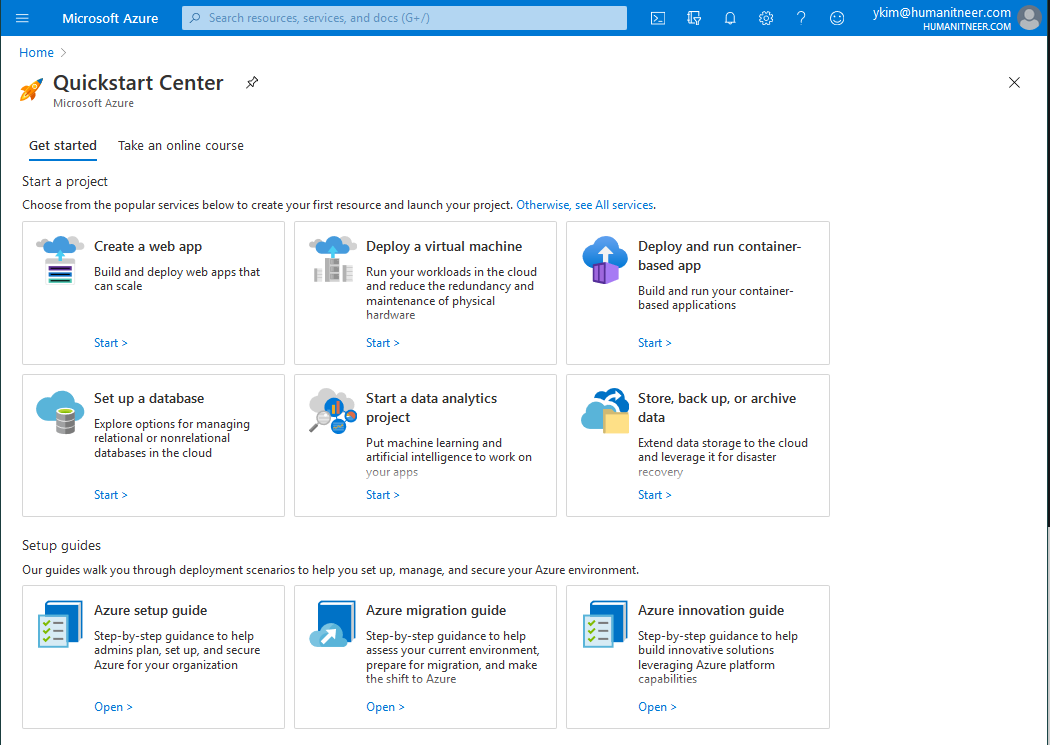
Task: Click the search resources input field
Action: (404, 18)
